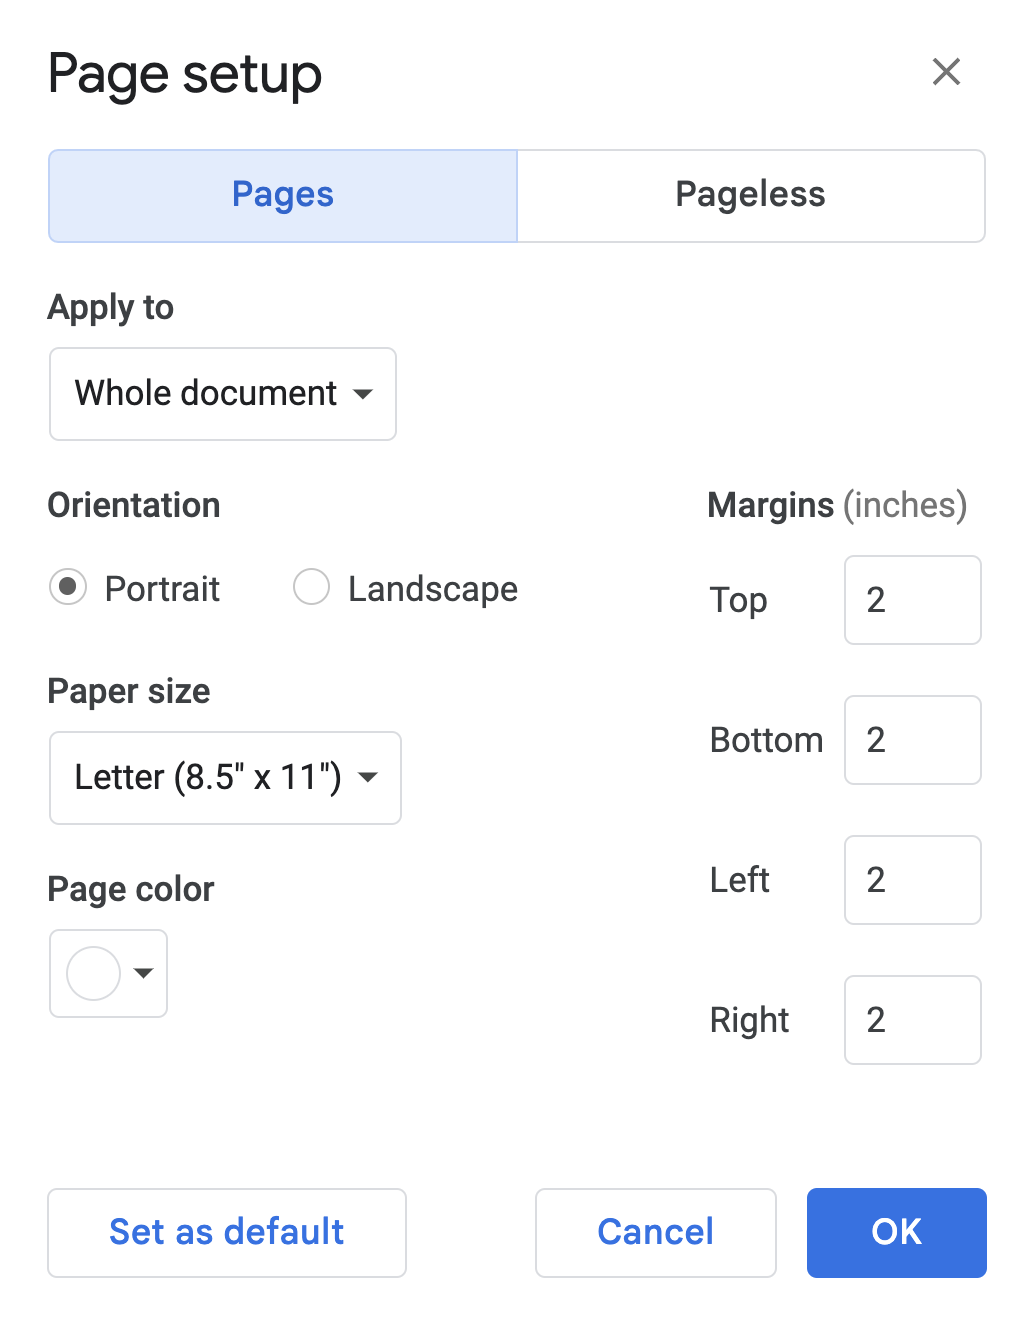
Task: Click the white page color swatch
Action: pos(93,974)
